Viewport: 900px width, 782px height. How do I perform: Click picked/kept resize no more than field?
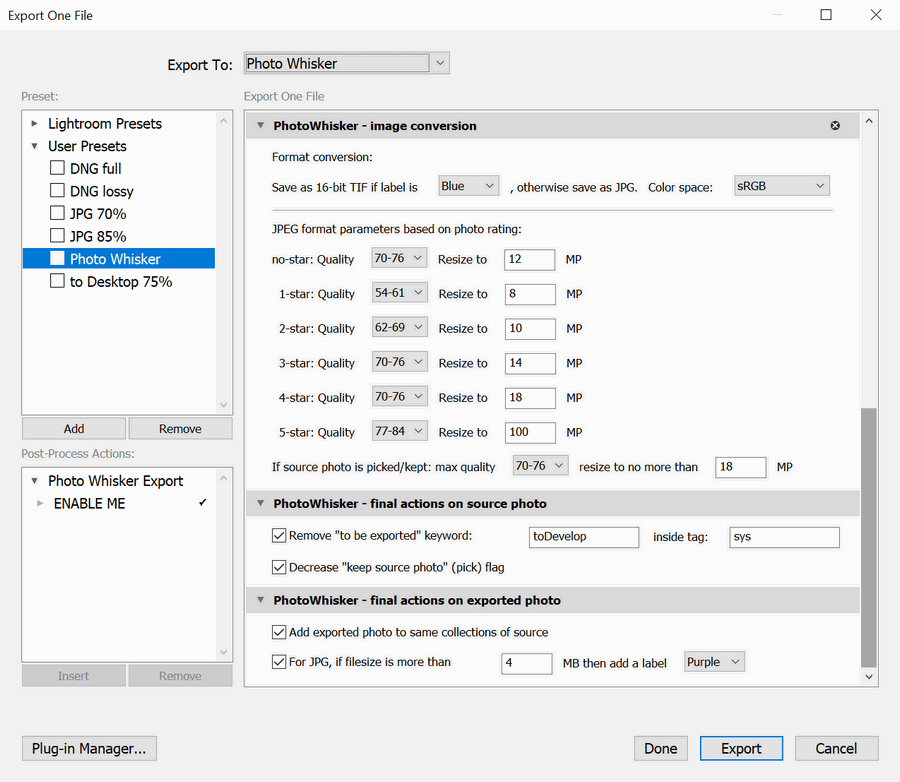(x=740, y=467)
